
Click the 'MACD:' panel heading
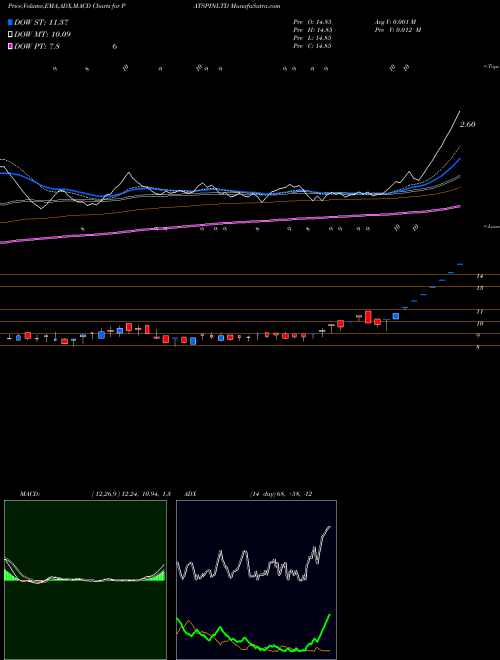coord(30,494)
